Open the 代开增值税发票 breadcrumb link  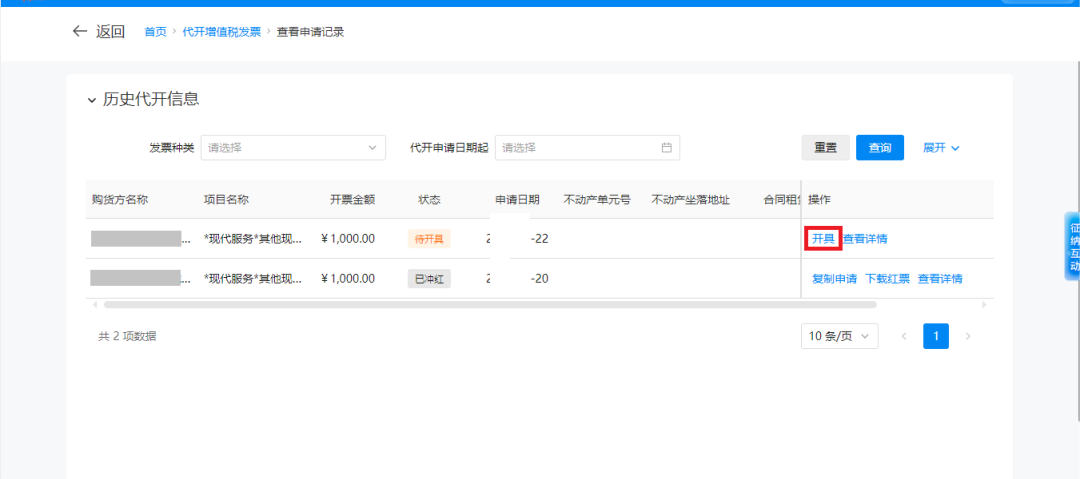point(222,32)
